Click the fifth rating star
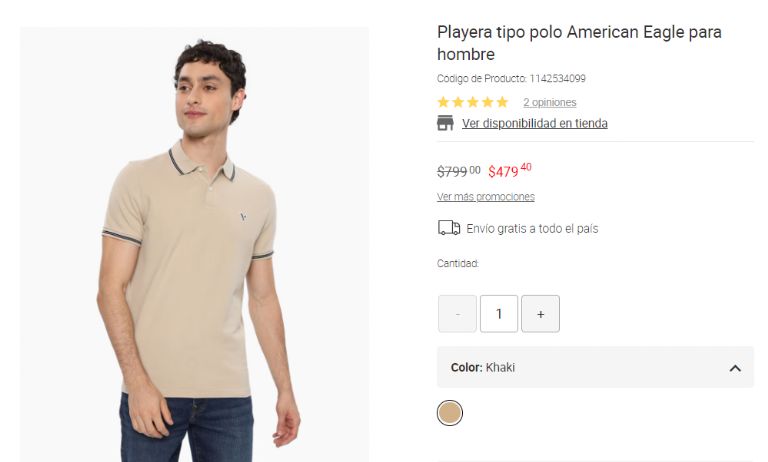 click(502, 102)
